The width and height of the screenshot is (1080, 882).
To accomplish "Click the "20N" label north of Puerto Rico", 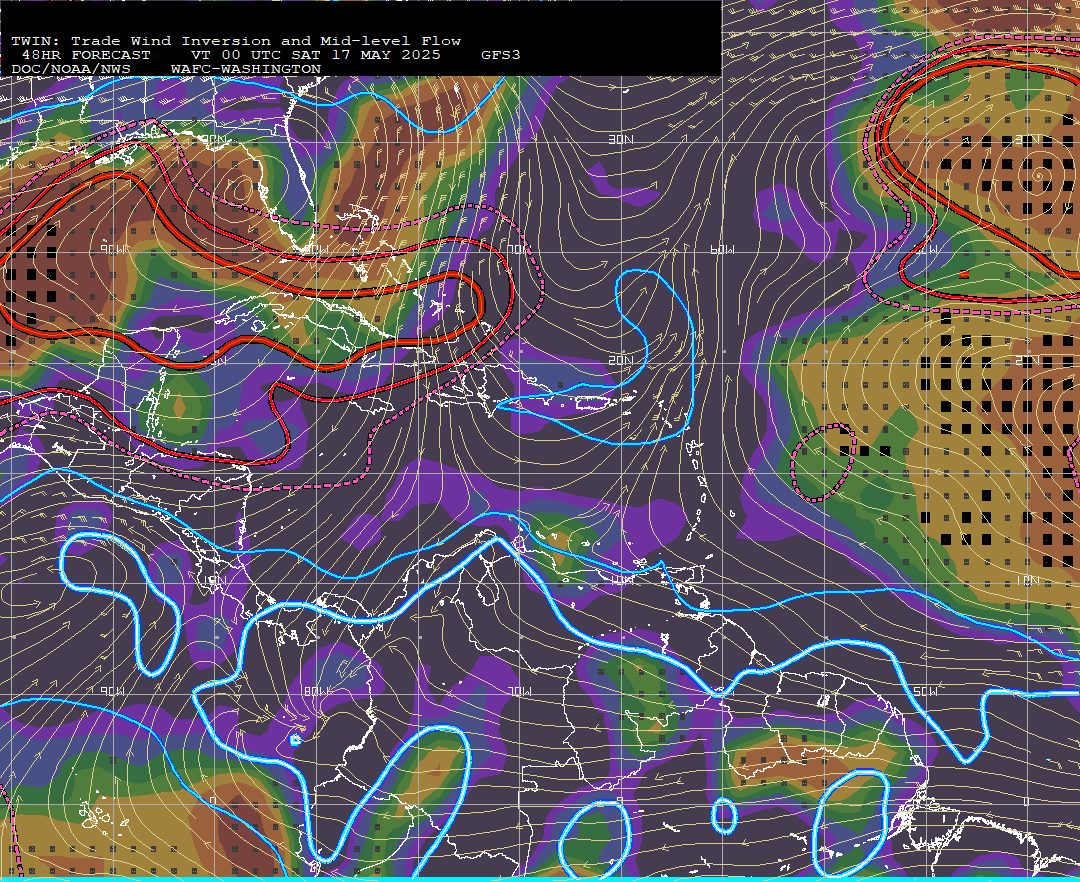I will click(x=621, y=360).
